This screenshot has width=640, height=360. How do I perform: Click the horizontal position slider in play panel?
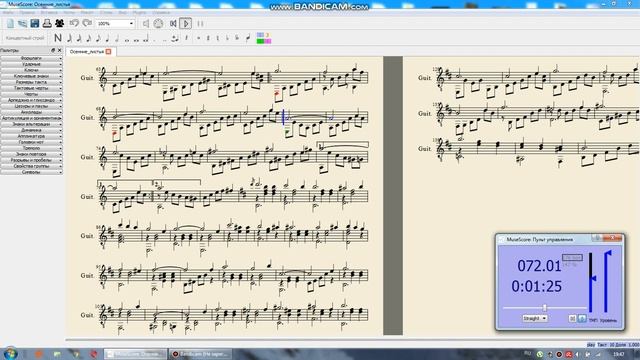545,308
